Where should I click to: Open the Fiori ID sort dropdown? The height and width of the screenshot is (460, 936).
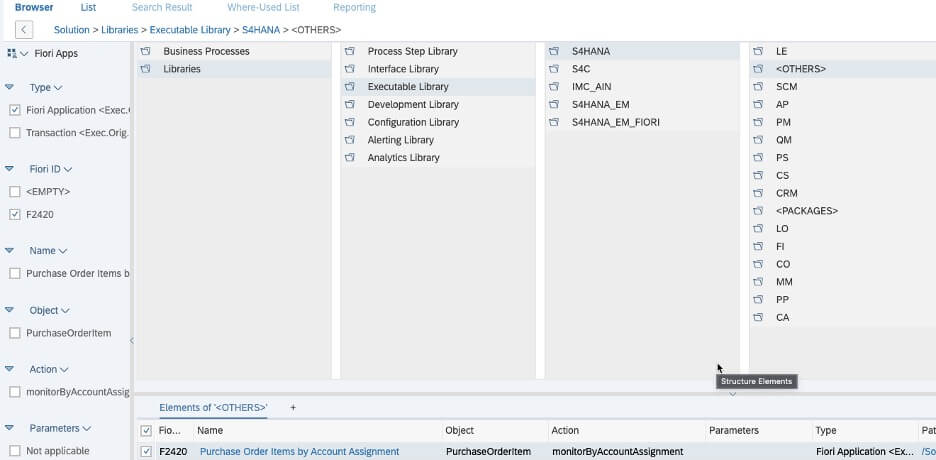pos(67,169)
